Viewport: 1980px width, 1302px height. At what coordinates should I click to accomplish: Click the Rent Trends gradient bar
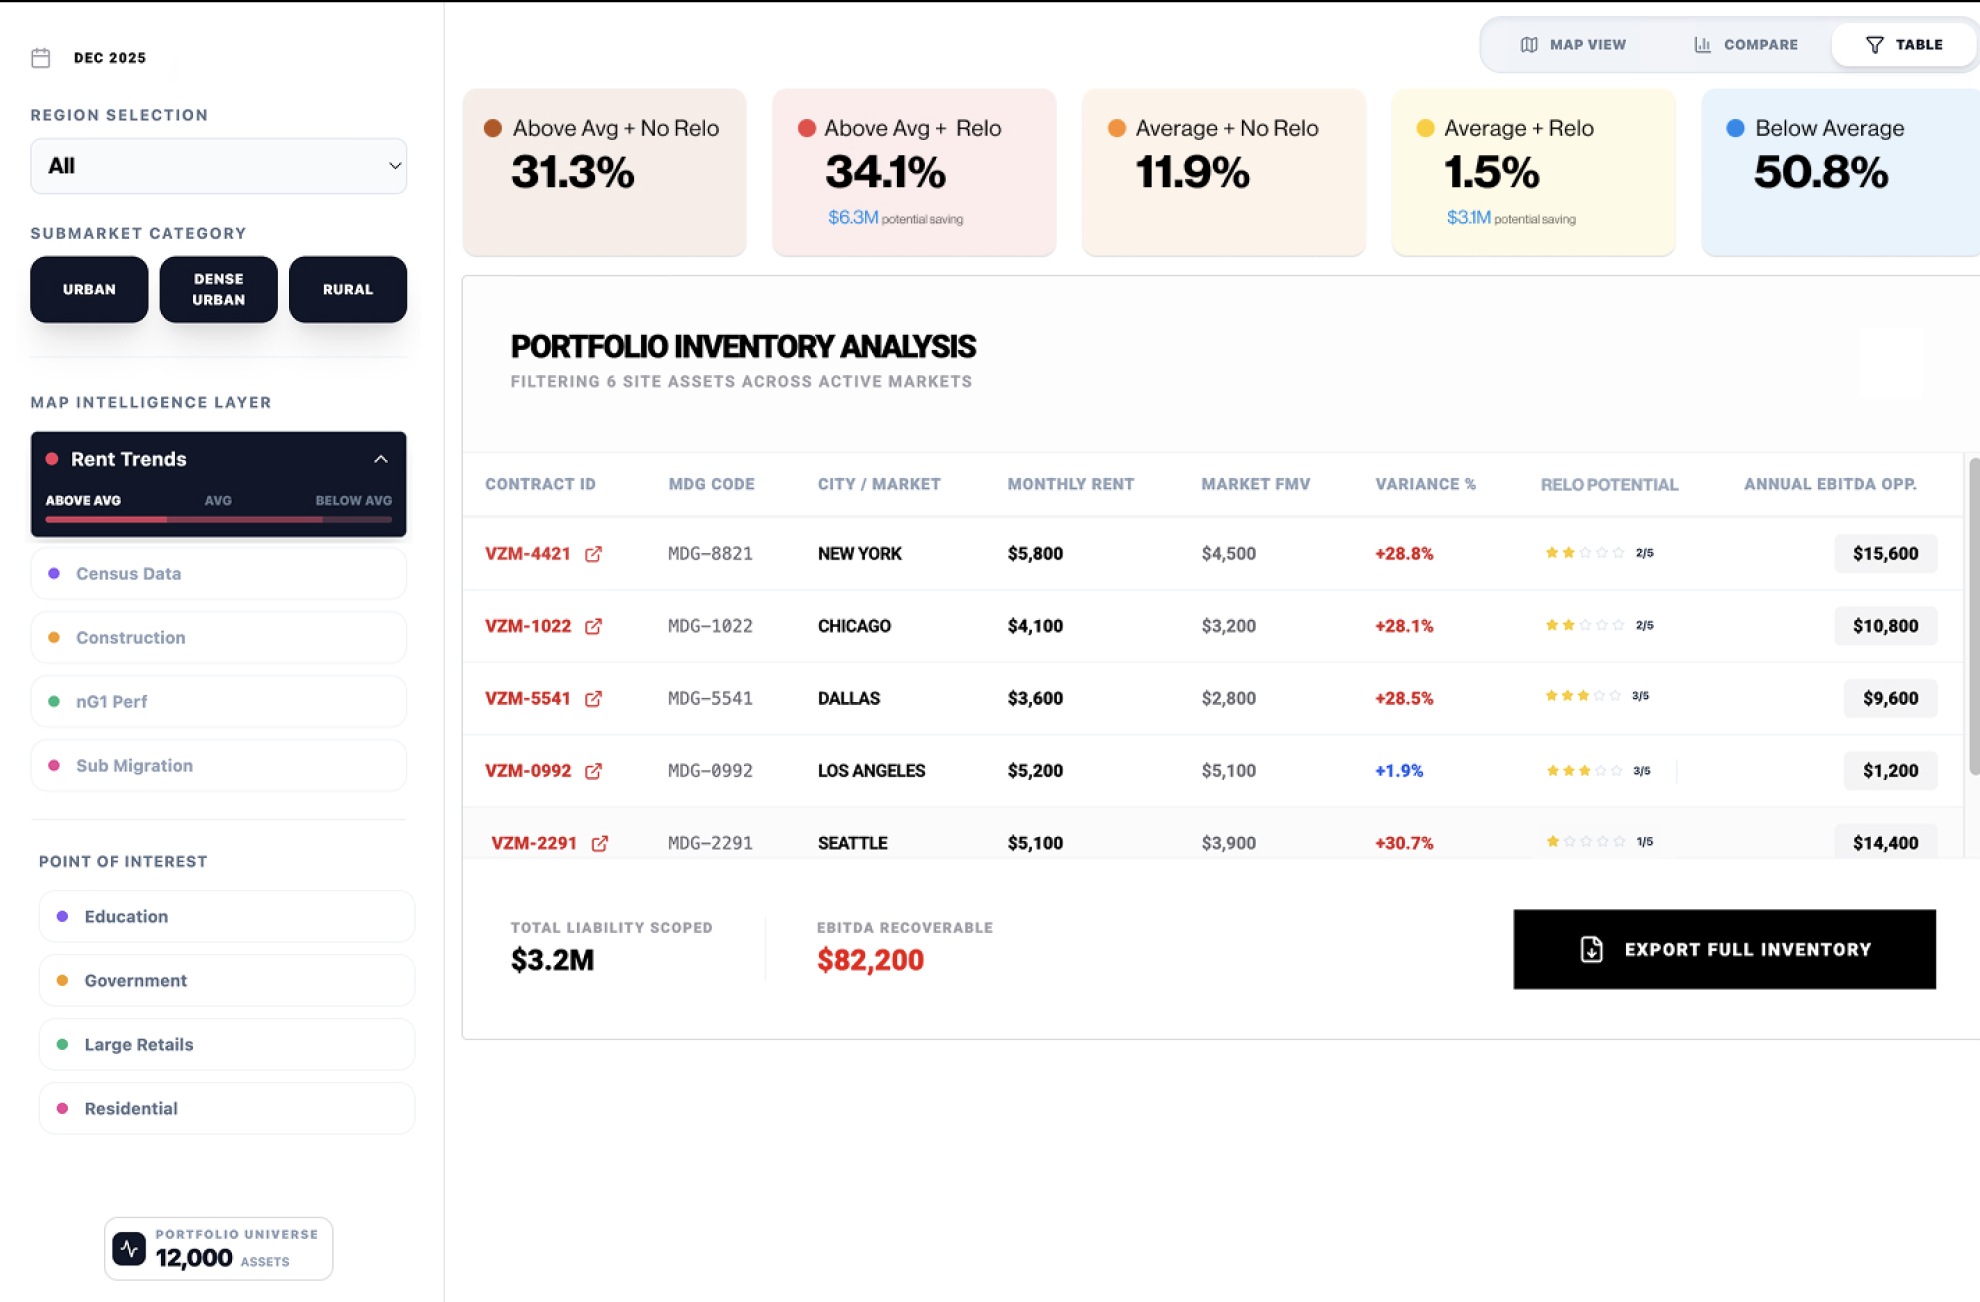tap(218, 520)
